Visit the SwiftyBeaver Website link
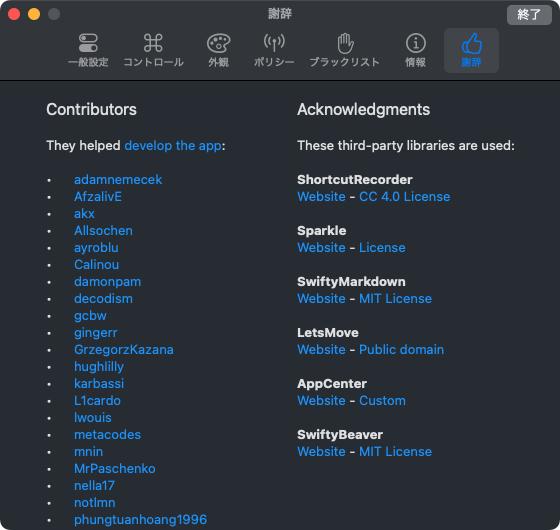The image size is (560, 530). pos(321,451)
